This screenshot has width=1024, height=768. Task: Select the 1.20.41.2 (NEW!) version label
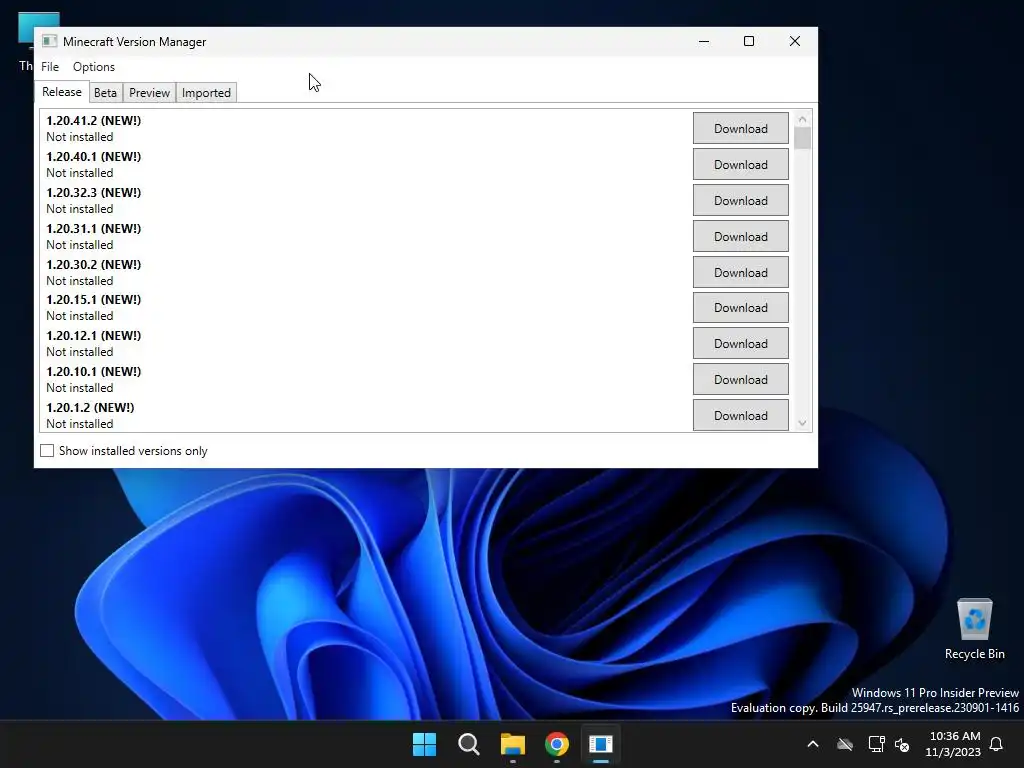click(93, 120)
